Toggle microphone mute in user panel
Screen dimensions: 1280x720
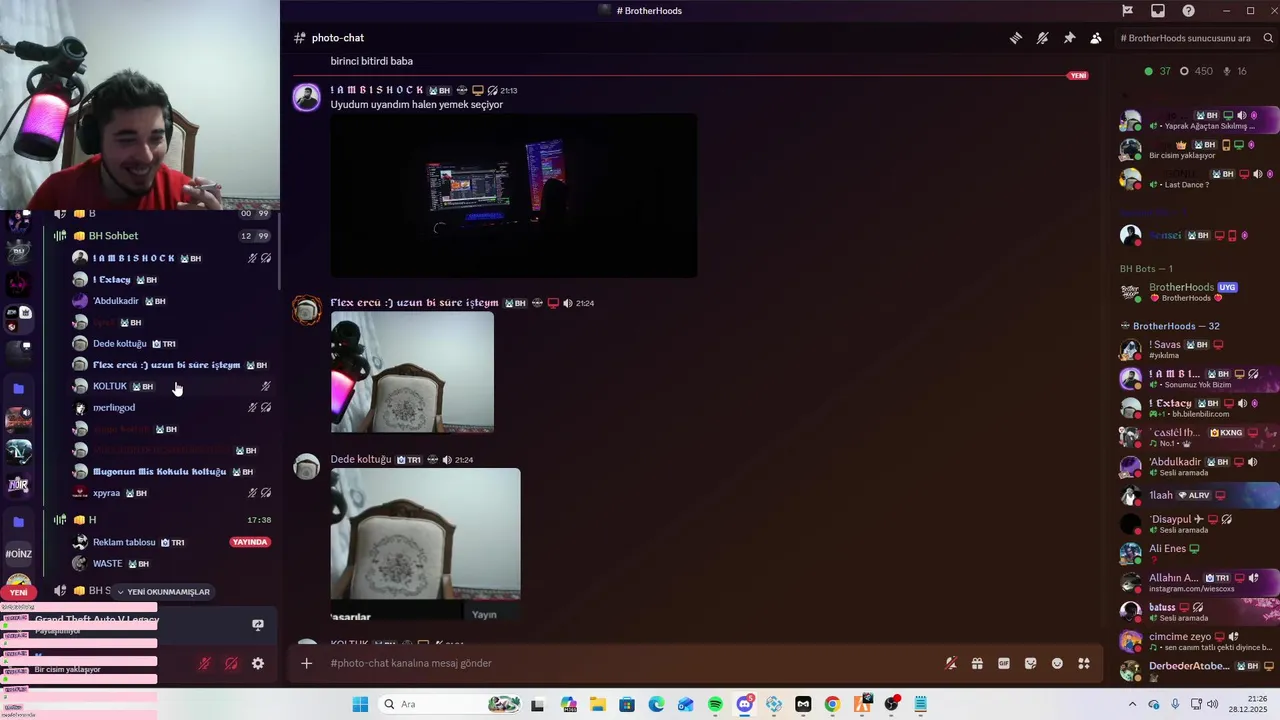point(205,663)
